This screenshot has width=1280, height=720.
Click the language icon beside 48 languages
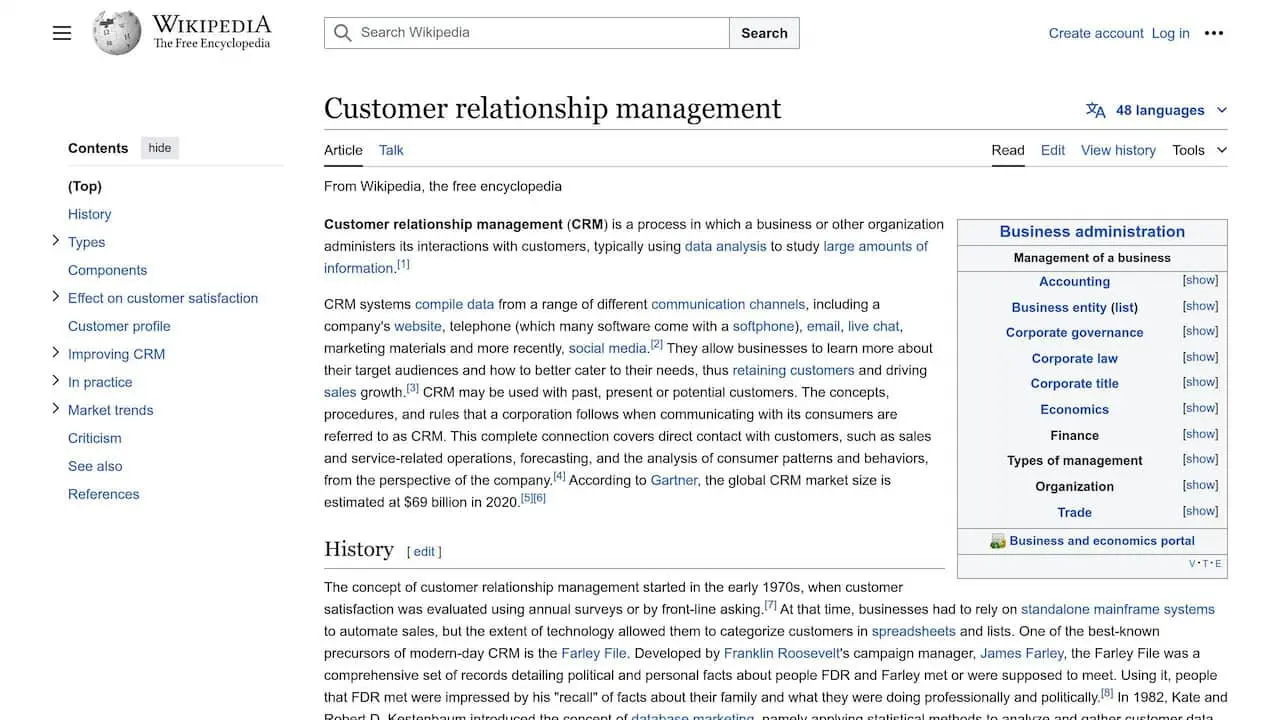[x=1096, y=110]
